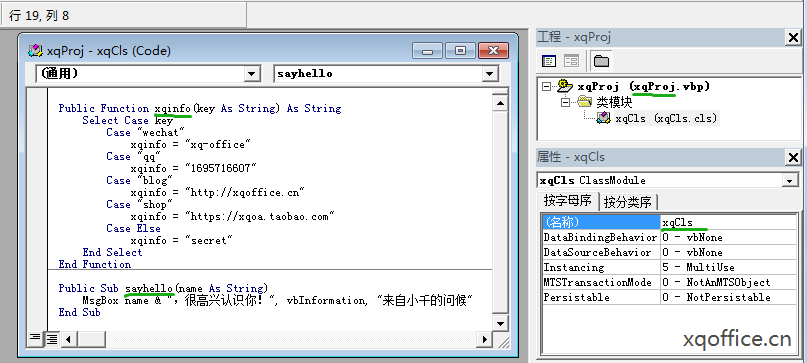Collapse the xqProj project node
Viewport: 807px width, 363px height.
[x=547, y=87]
